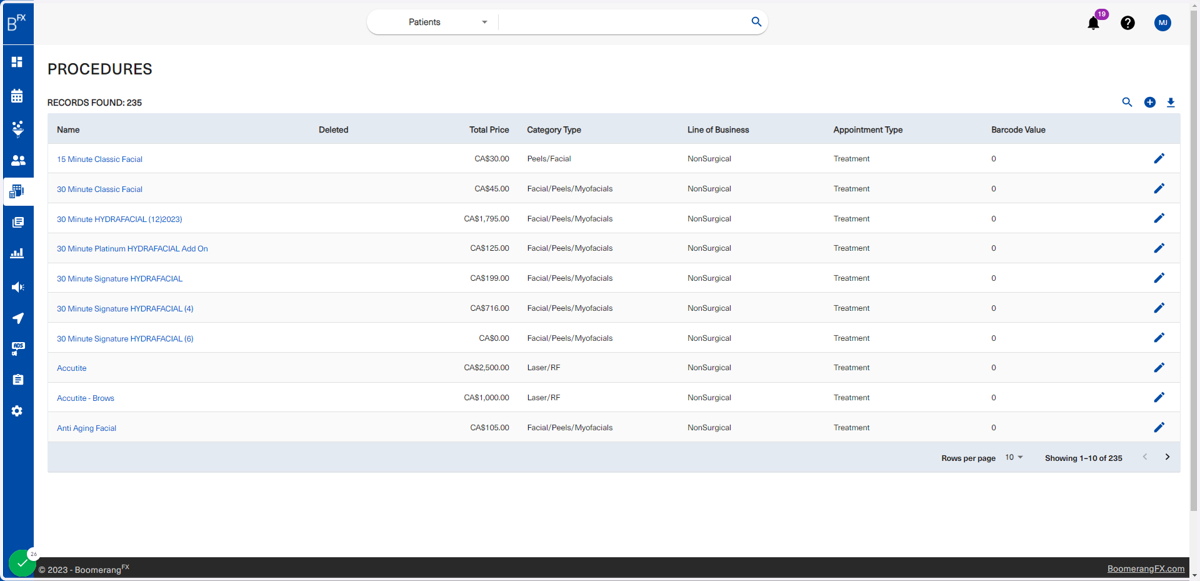
Task: Open 30 Minute HYDRAFACIAL (12)2023) link
Action: [119, 219]
